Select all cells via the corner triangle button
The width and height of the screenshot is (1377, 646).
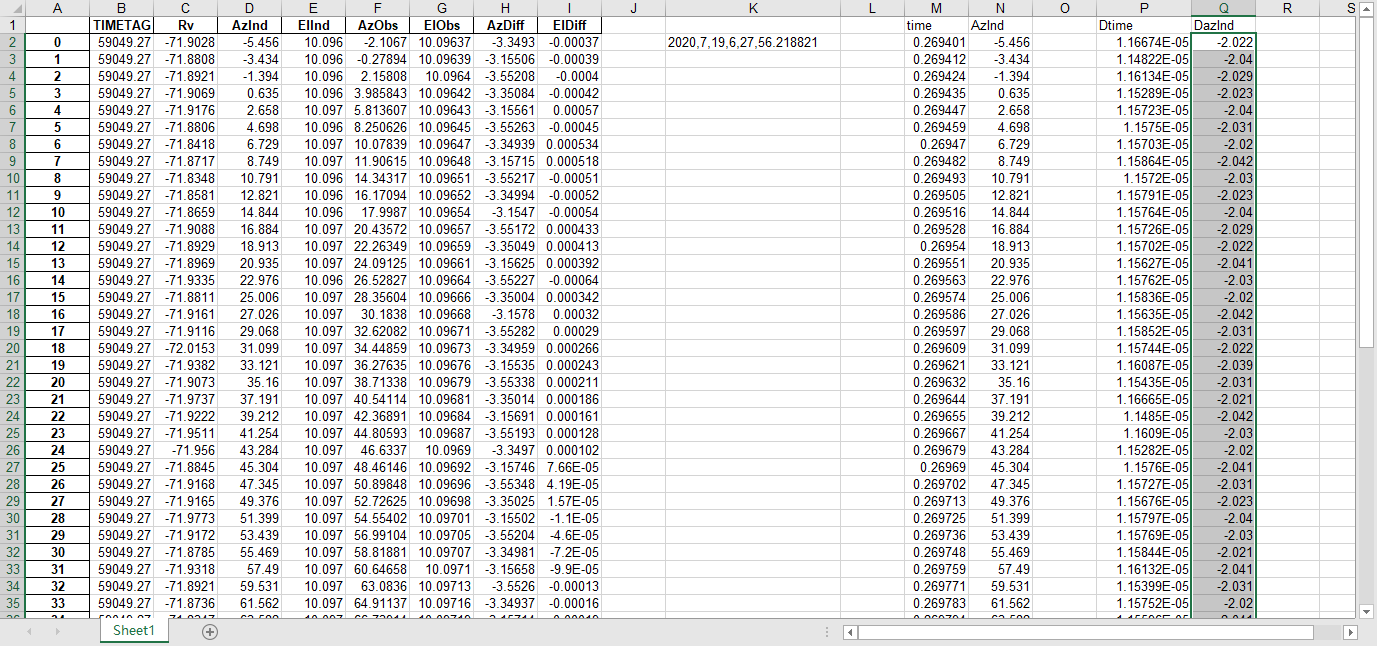pyautogui.click(x=17, y=8)
